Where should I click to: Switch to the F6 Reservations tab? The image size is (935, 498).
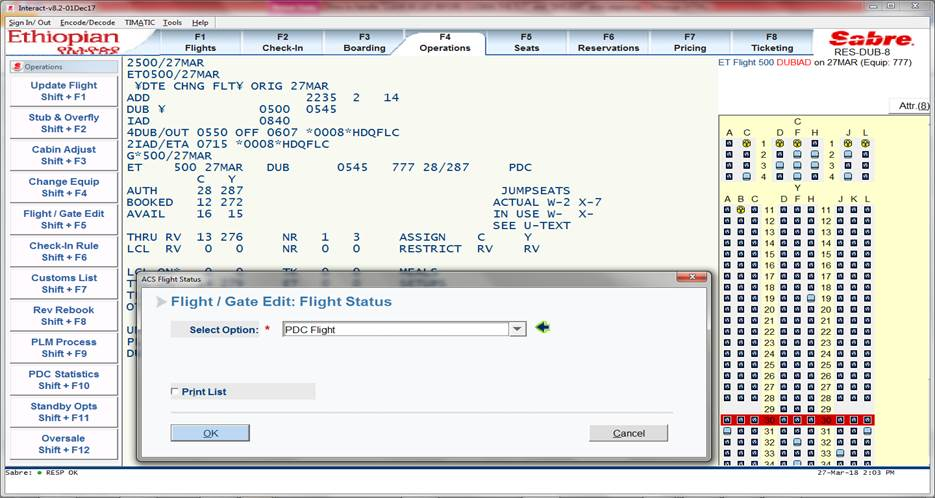click(x=608, y=42)
